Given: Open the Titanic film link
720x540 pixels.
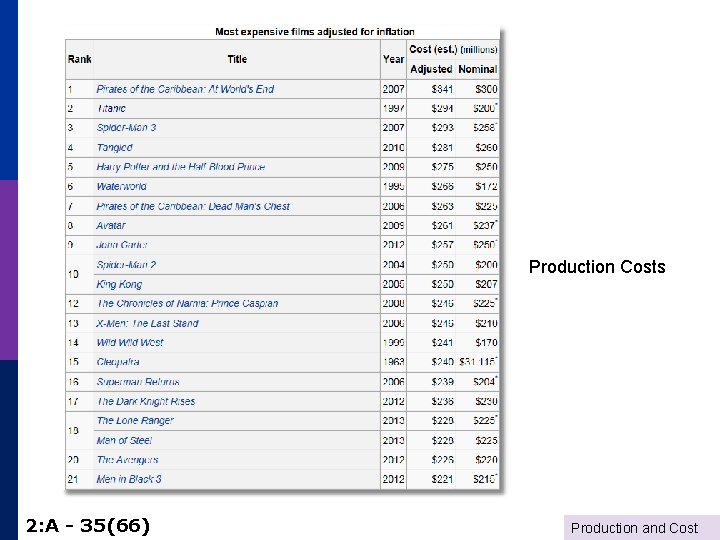Looking at the screenshot, I should [112, 108].
